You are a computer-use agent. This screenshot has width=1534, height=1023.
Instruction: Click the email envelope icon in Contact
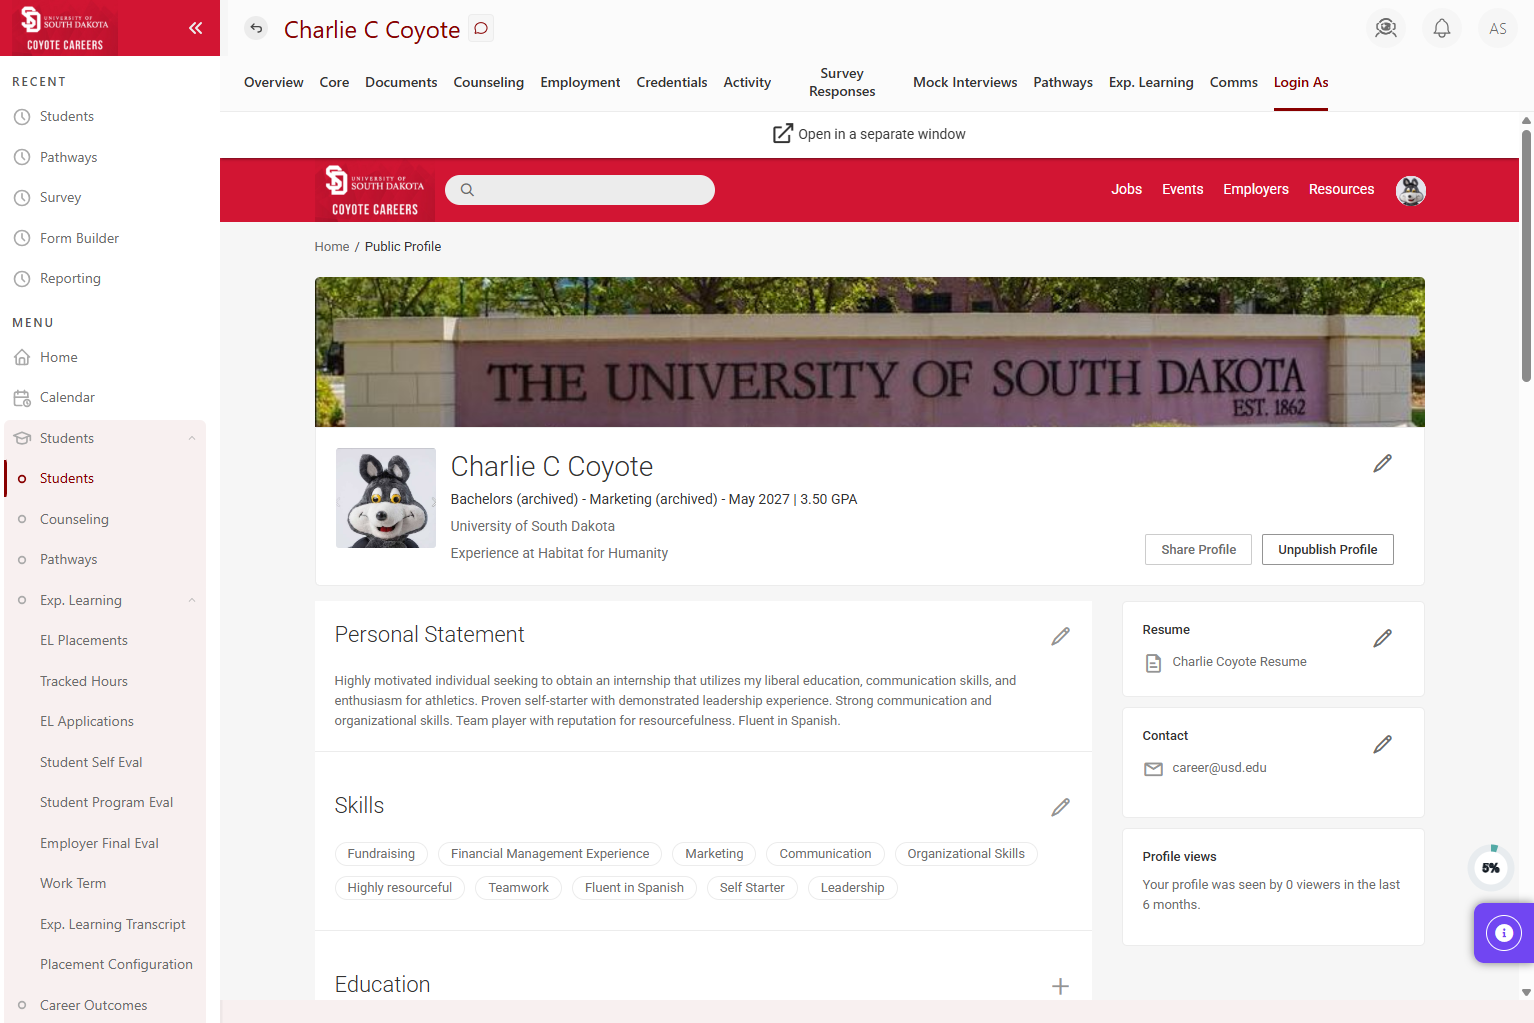tap(1153, 769)
